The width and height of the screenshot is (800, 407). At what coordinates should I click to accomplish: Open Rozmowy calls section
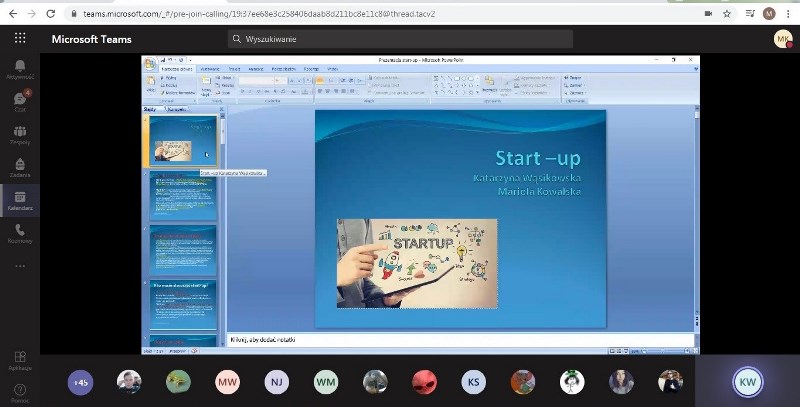click(x=20, y=233)
